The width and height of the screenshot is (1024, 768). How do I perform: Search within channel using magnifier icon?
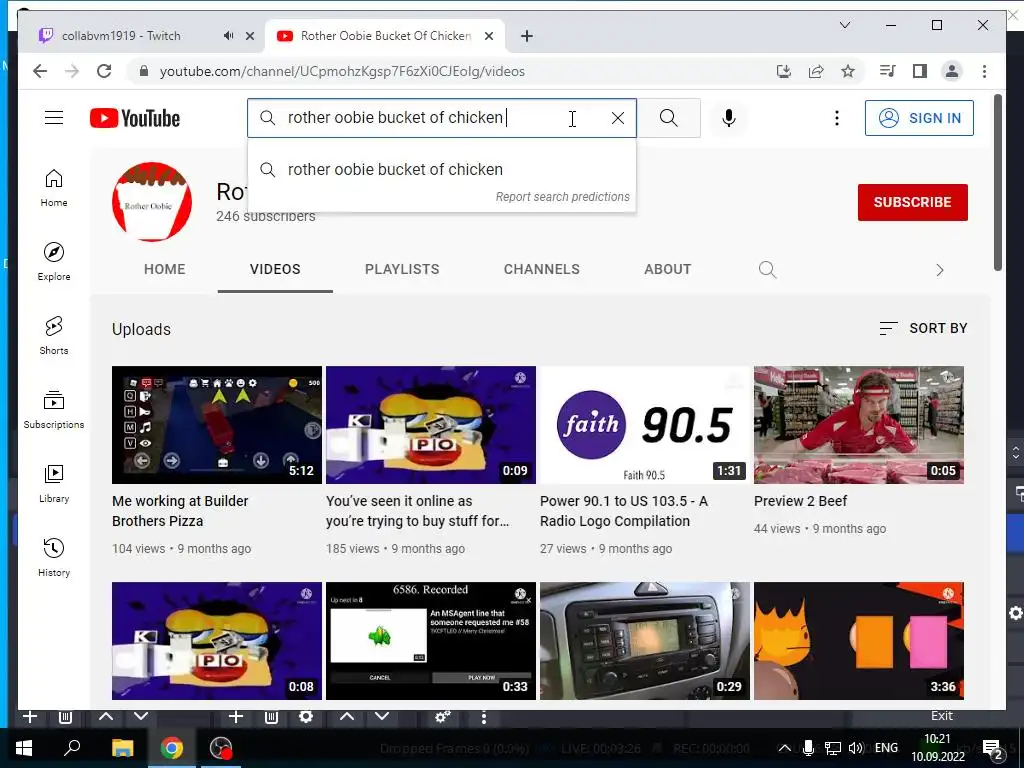tap(767, 269)
